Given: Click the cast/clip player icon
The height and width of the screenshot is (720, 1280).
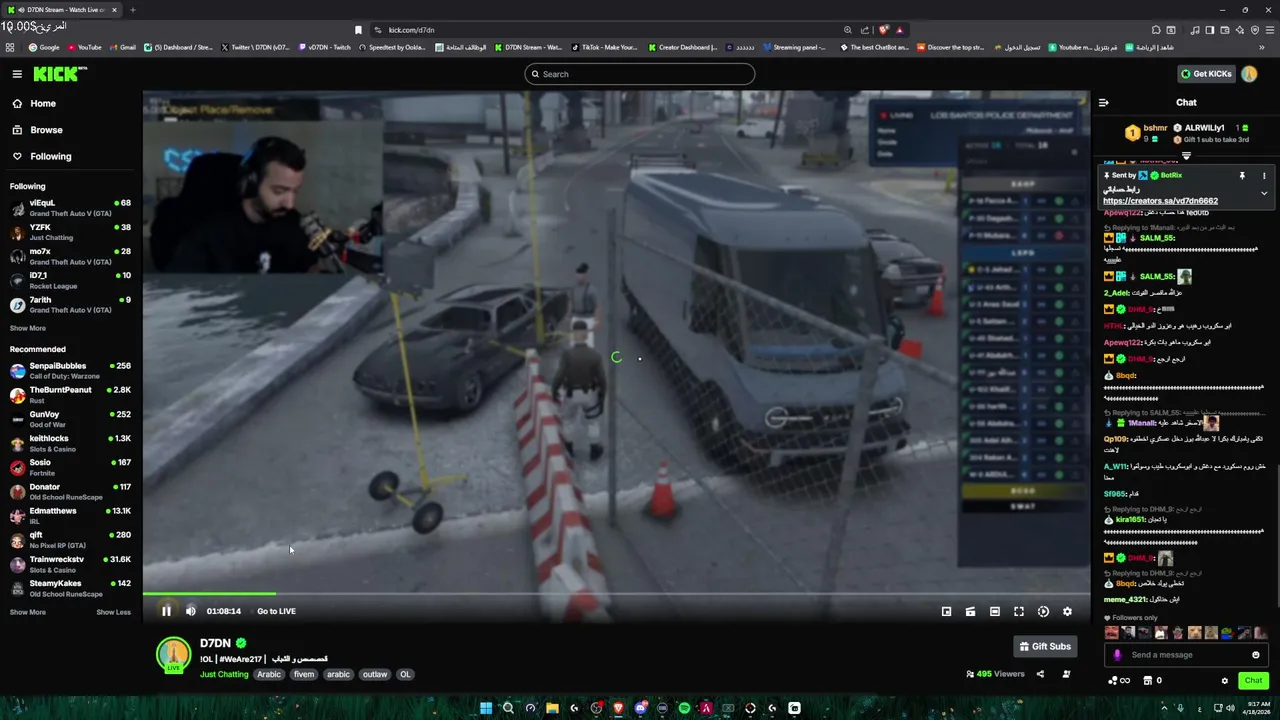Looking at the screenshot, I should [x=970, y=611].
